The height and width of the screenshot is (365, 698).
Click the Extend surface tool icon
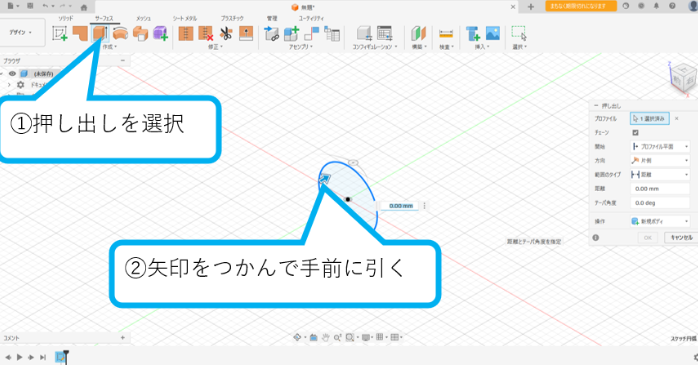[x=246, y=33]
